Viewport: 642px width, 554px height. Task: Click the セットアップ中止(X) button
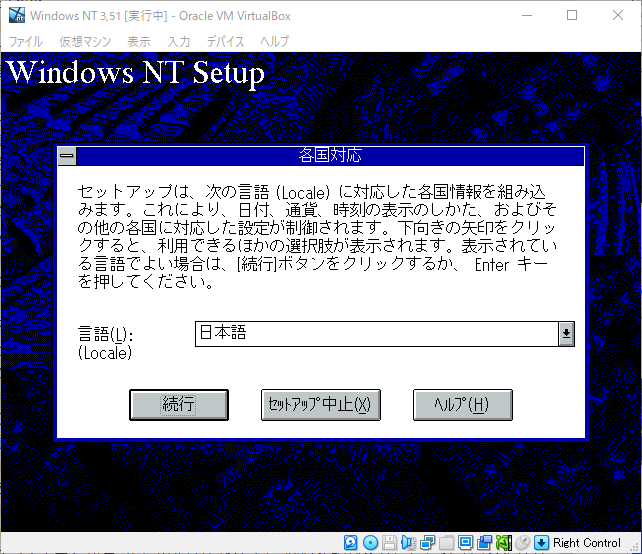click(x=321, y=405)
